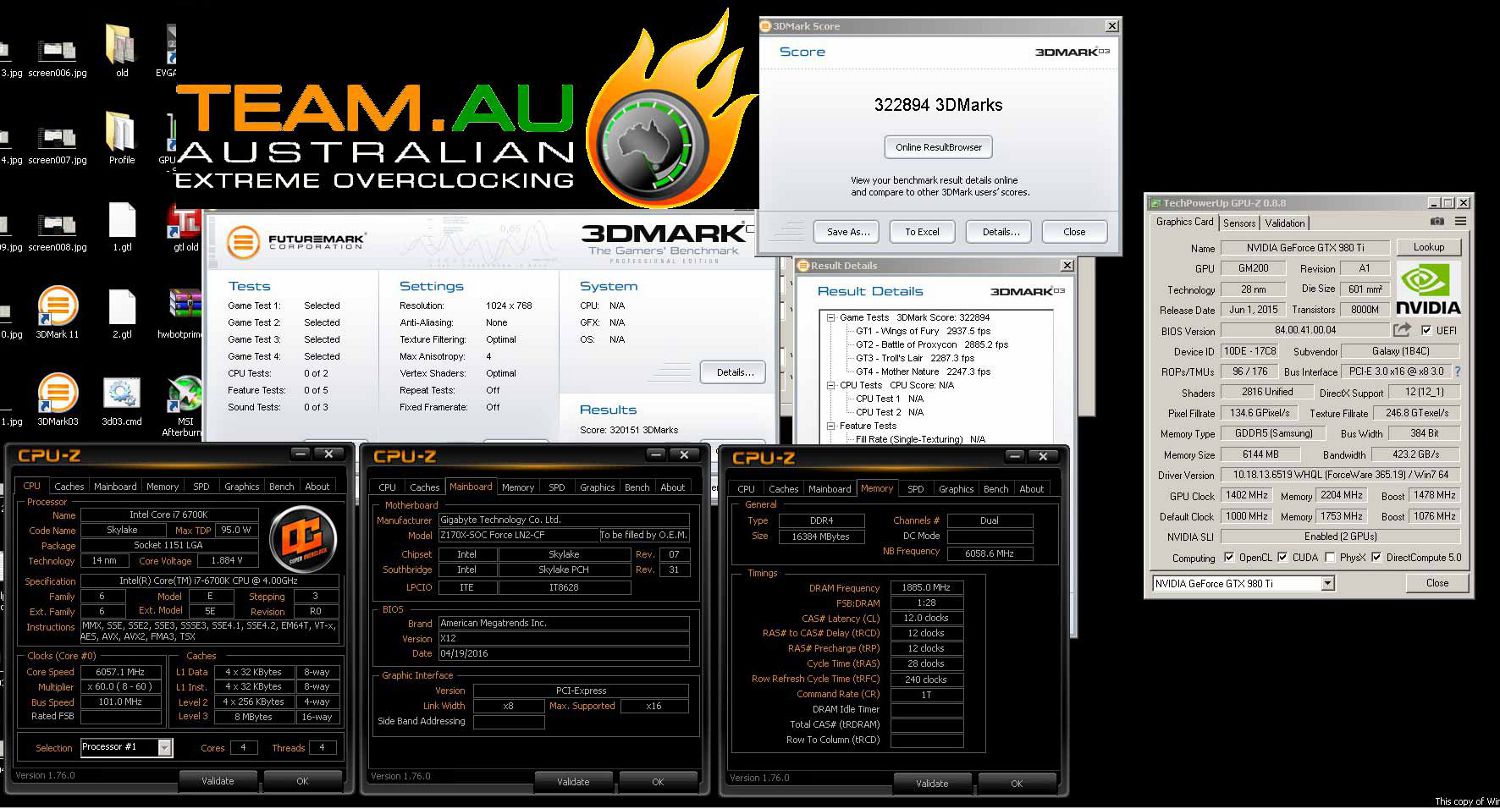Click the Lookup button in GPU-Z
This screenshot has height=809, width=1500.
tap(1428, 247)
